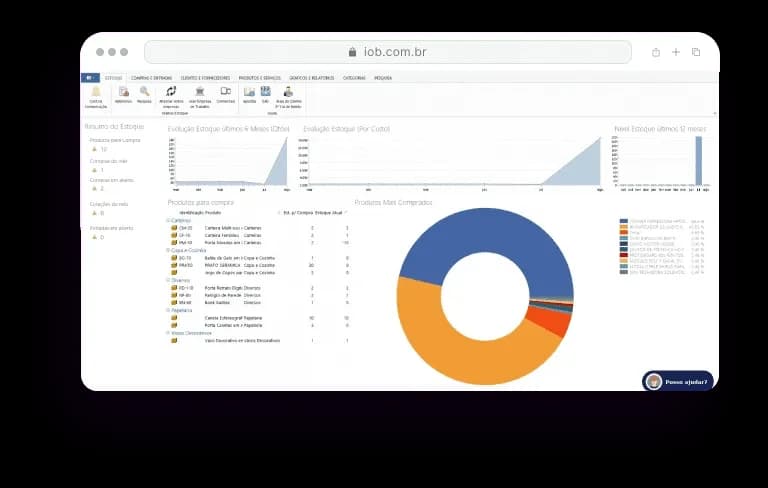This screenshot has height=488, width=768.
Task: Collapse the Papelaria product group
Action: pos(168,310)
